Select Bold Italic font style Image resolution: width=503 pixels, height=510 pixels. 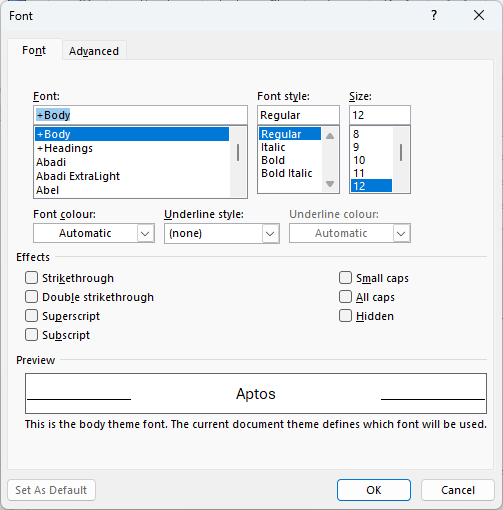coord(290,173)
